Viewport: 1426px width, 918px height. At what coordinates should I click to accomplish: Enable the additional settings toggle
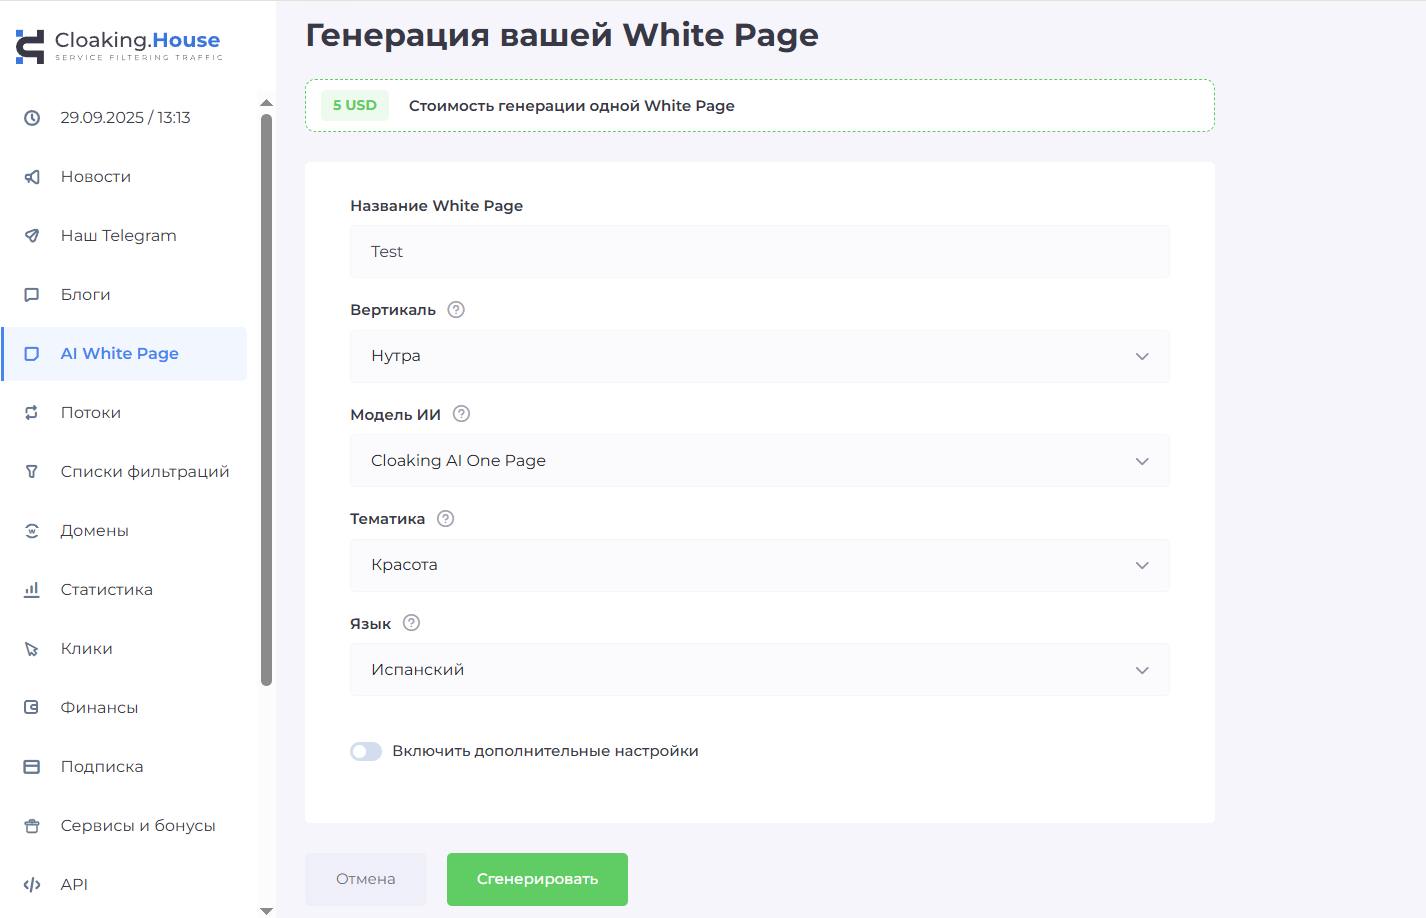coord(366,751)
